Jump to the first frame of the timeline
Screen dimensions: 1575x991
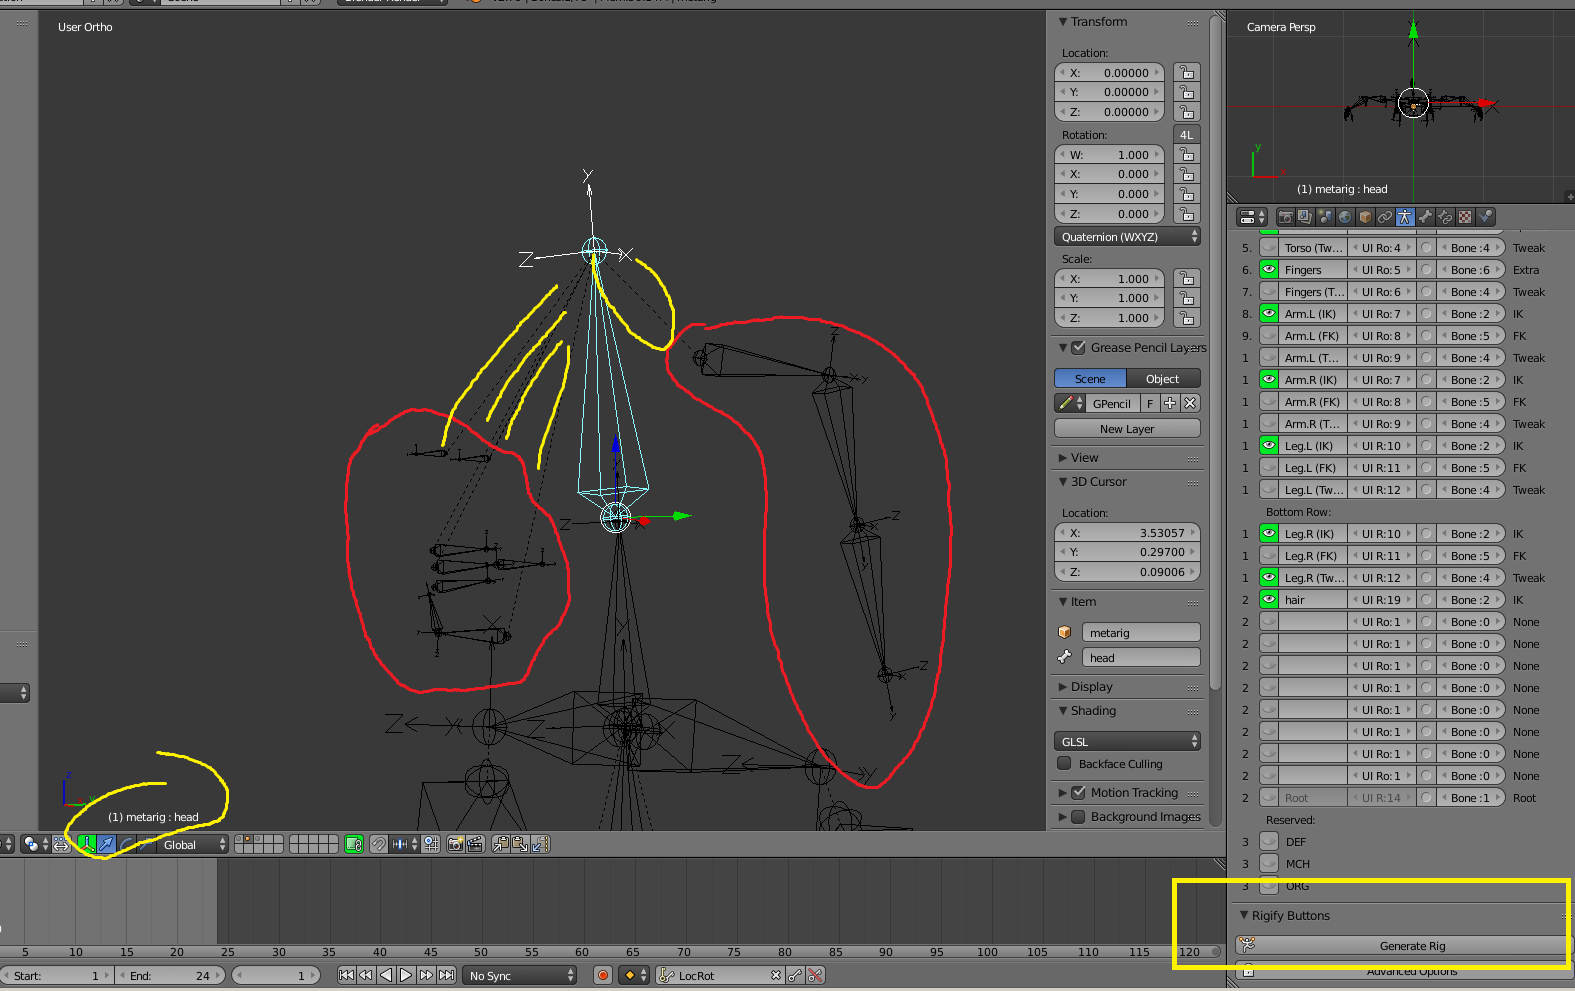pyautogui.click(x=346, y=975)
